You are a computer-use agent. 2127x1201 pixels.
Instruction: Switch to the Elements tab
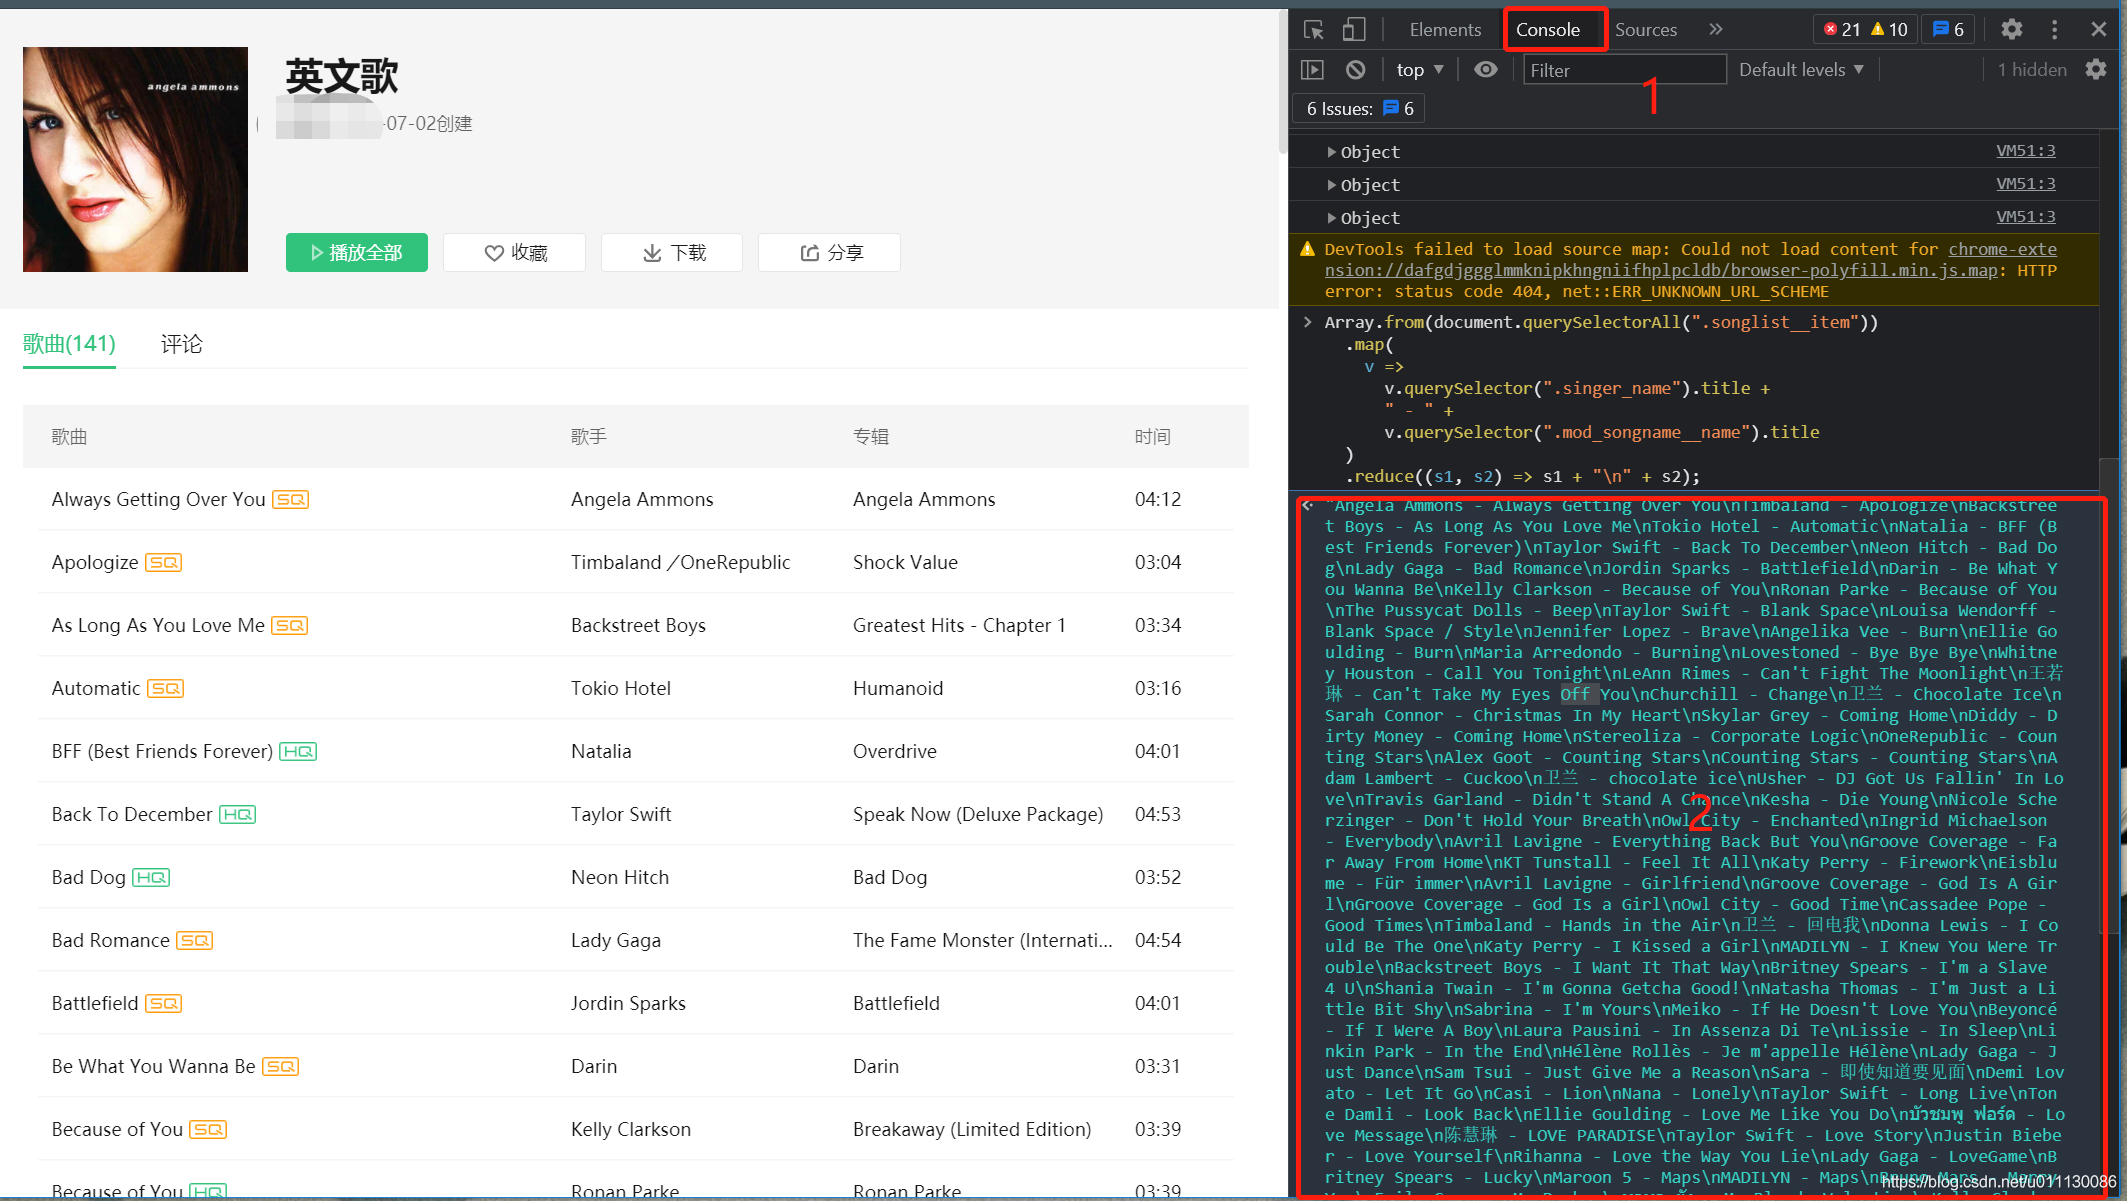point(1444,30)
